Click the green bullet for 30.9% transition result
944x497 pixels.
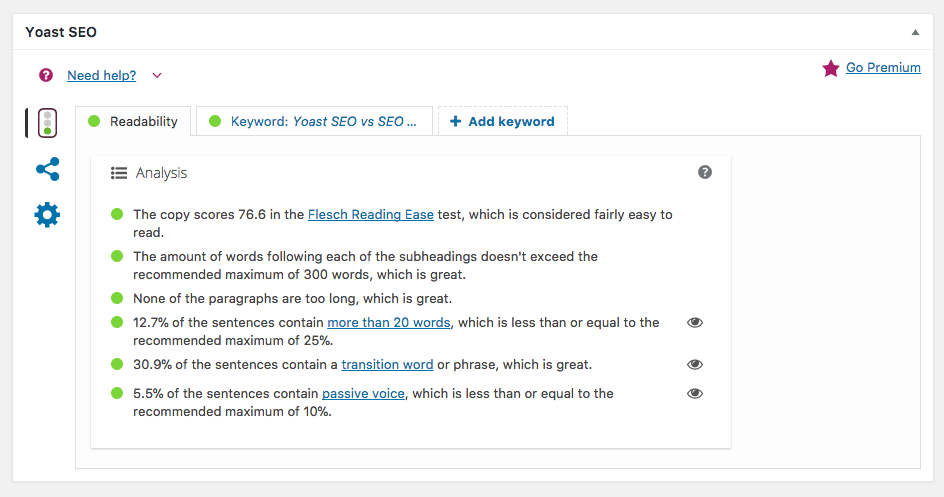point(117,365)
